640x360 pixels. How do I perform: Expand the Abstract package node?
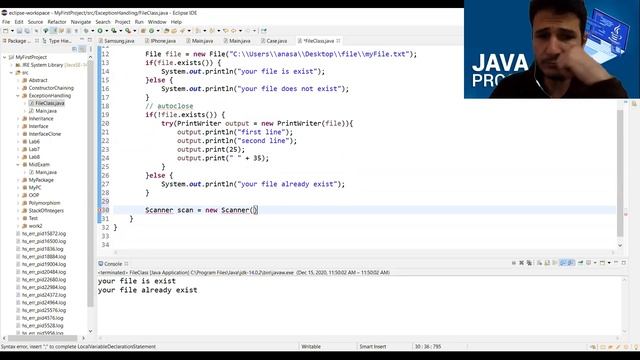pos(18,80)
